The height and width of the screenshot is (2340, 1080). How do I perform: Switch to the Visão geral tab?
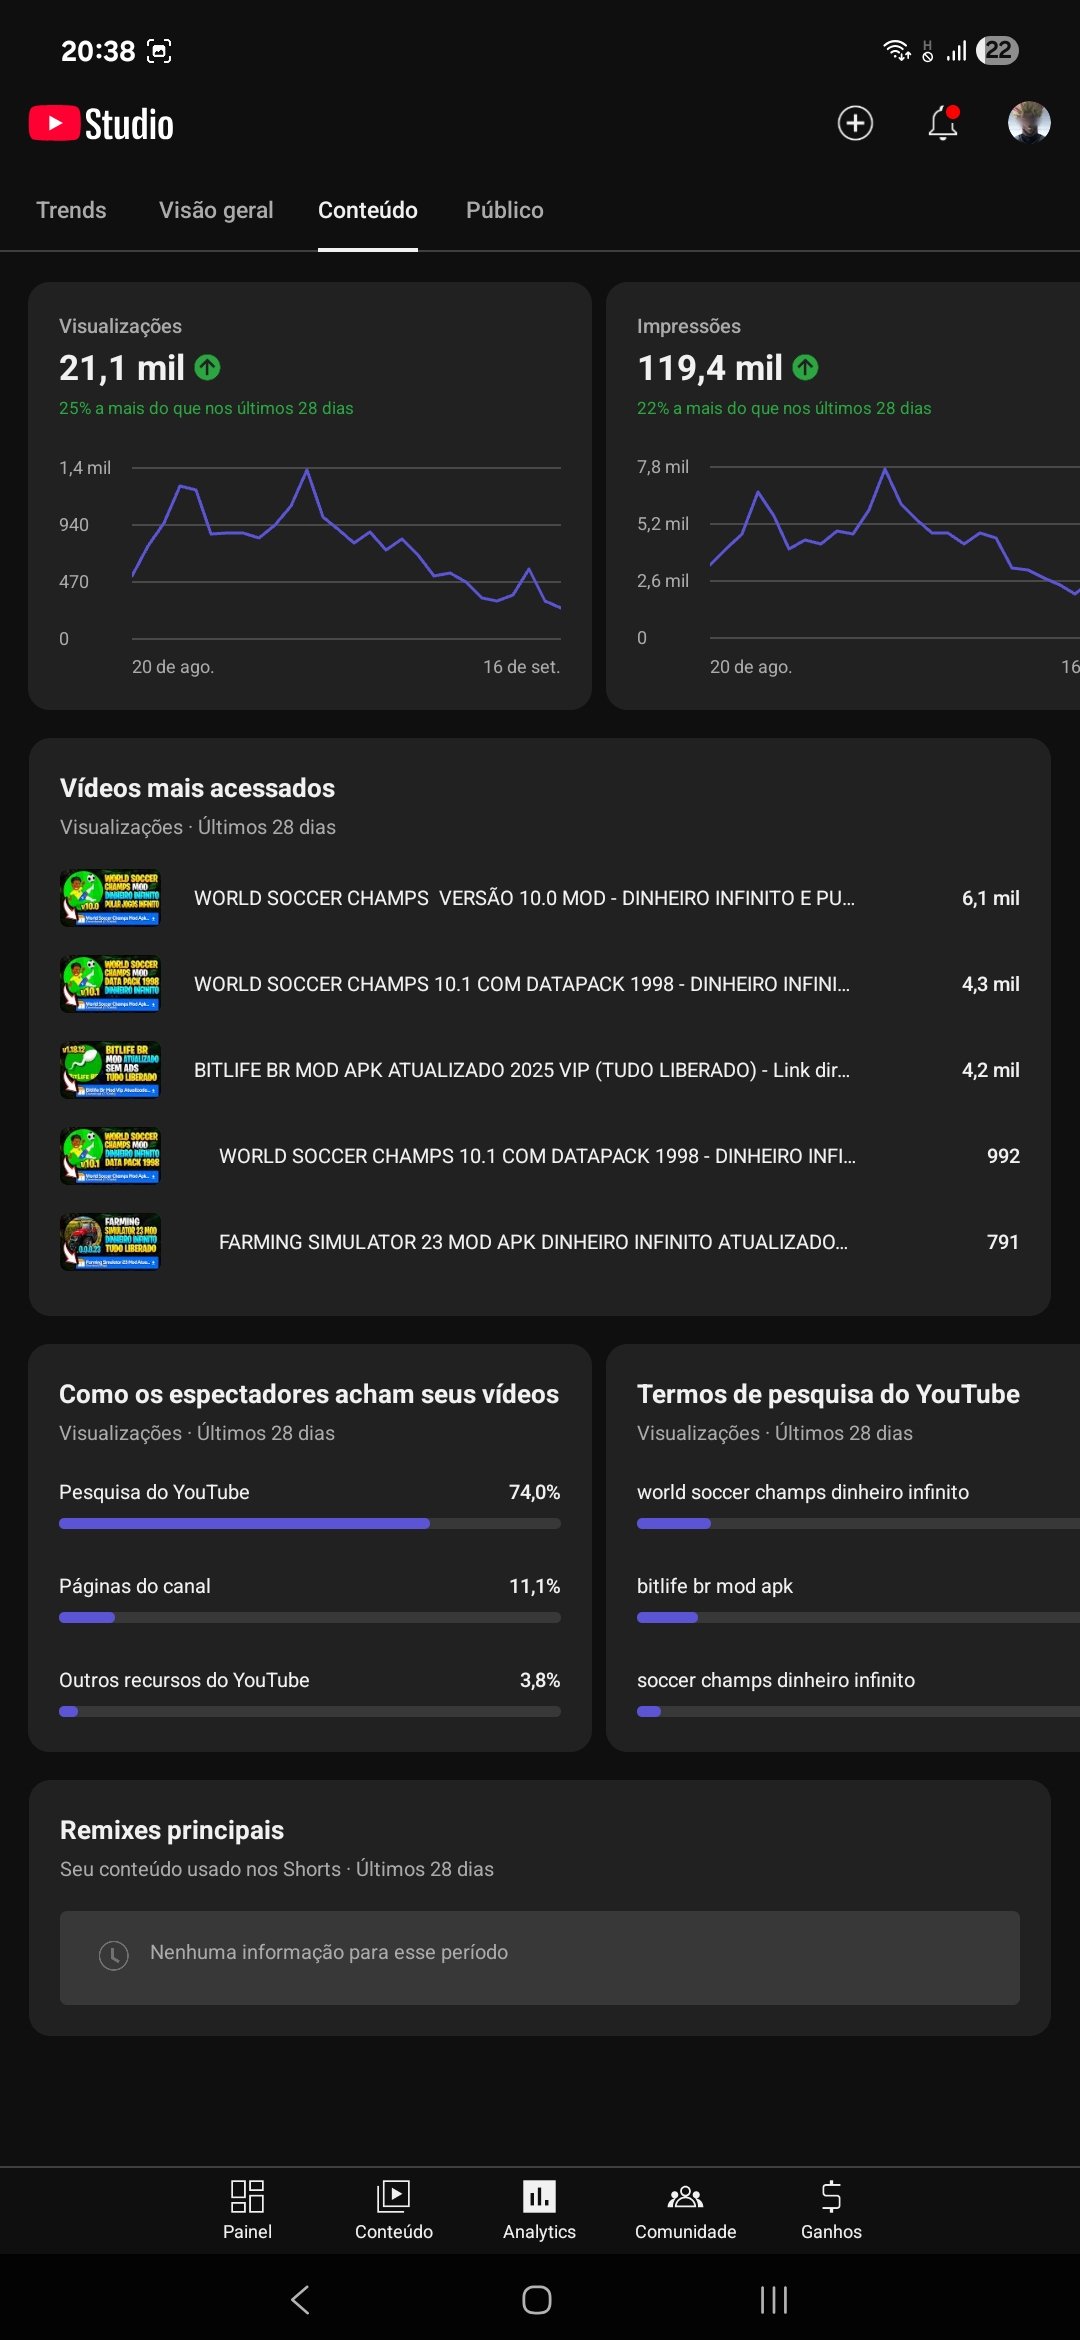pos(216,210)
